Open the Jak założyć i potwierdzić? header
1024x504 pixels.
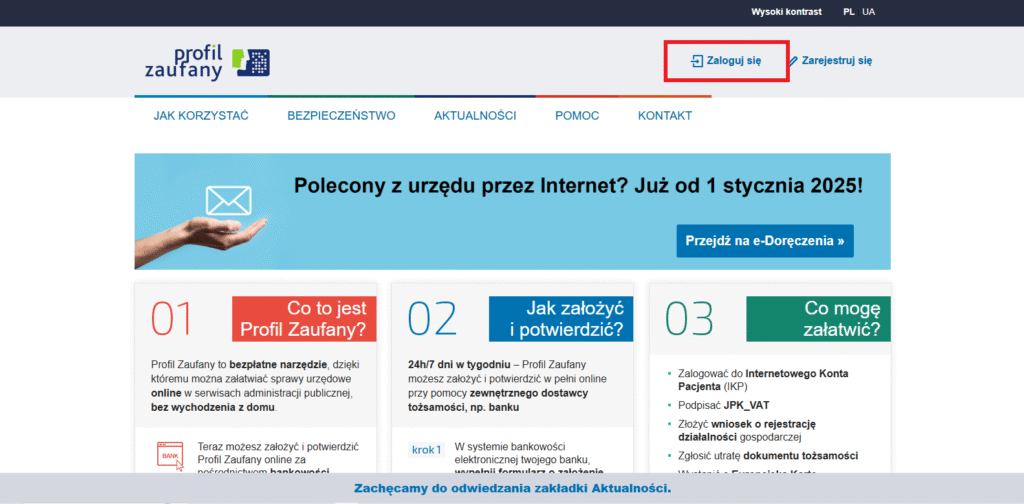pos(561,319)
